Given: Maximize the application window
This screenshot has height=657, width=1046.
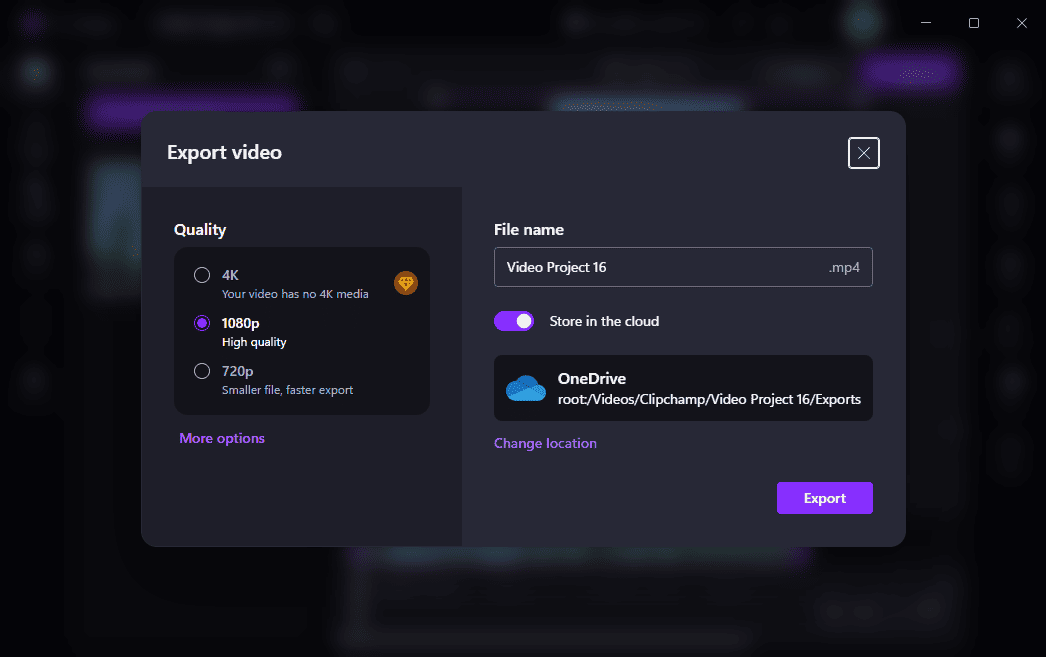Looking at the screenshot, I should (x=974, y=23).
